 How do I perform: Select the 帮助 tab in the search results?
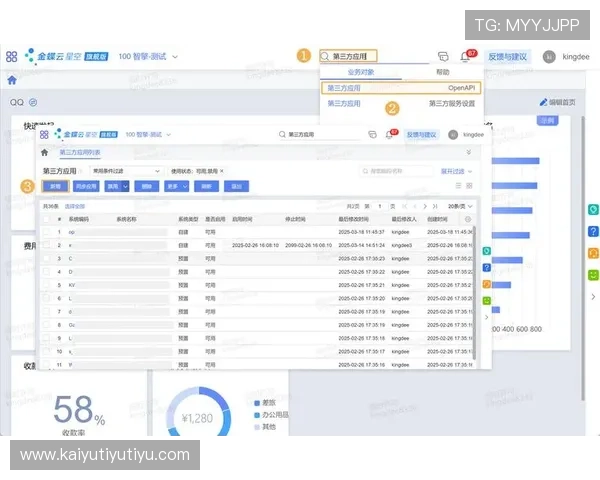[443, 72]
